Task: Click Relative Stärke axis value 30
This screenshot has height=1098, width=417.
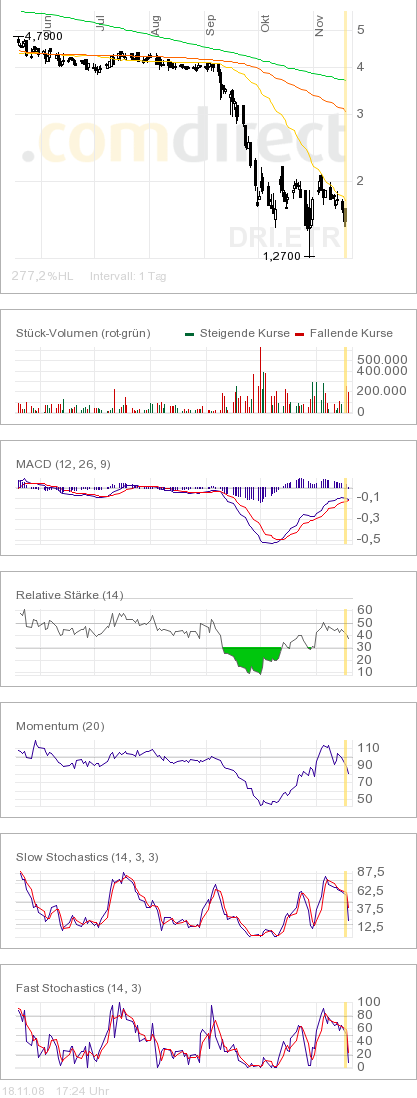Action: tap(364, 648)
